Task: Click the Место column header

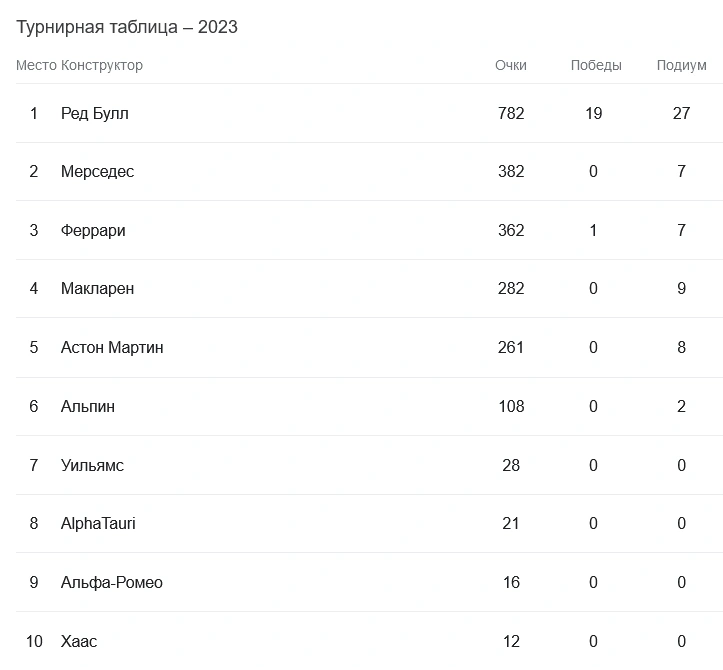Action: [36, 65]
